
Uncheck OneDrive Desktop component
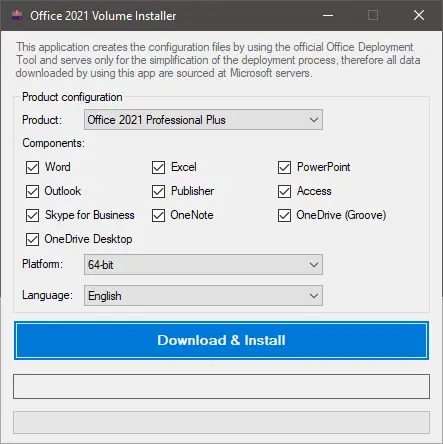32,239
